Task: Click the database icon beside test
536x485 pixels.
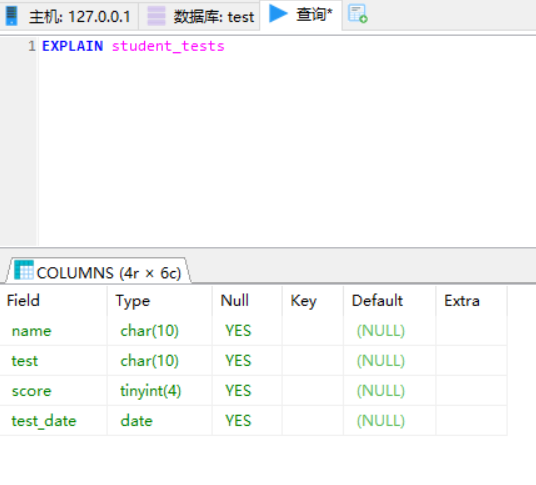Action: coord(156,16)
